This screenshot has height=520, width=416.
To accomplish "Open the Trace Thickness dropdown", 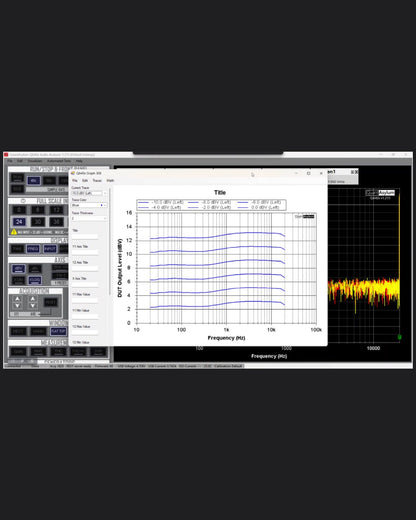I will pos(89,218).
